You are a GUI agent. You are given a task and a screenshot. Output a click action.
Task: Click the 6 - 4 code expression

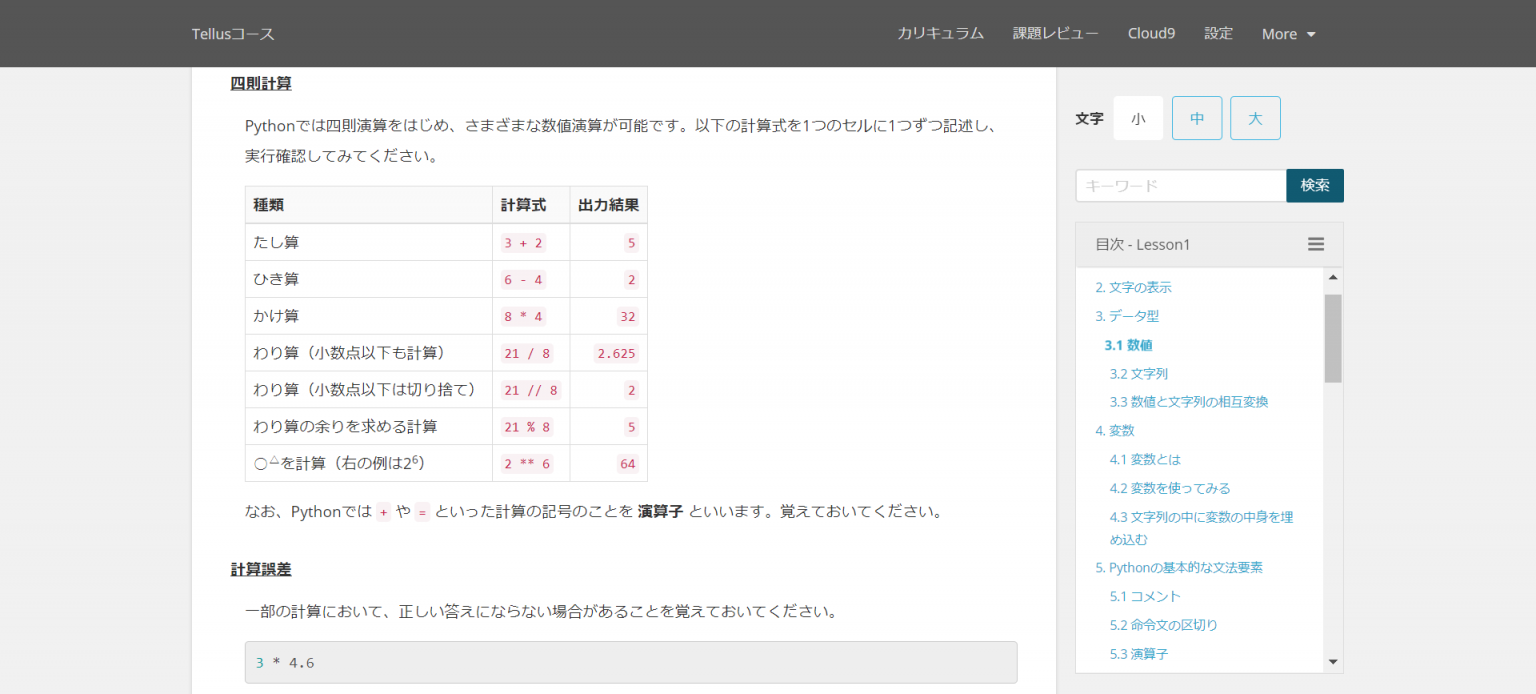pos(523,280)
